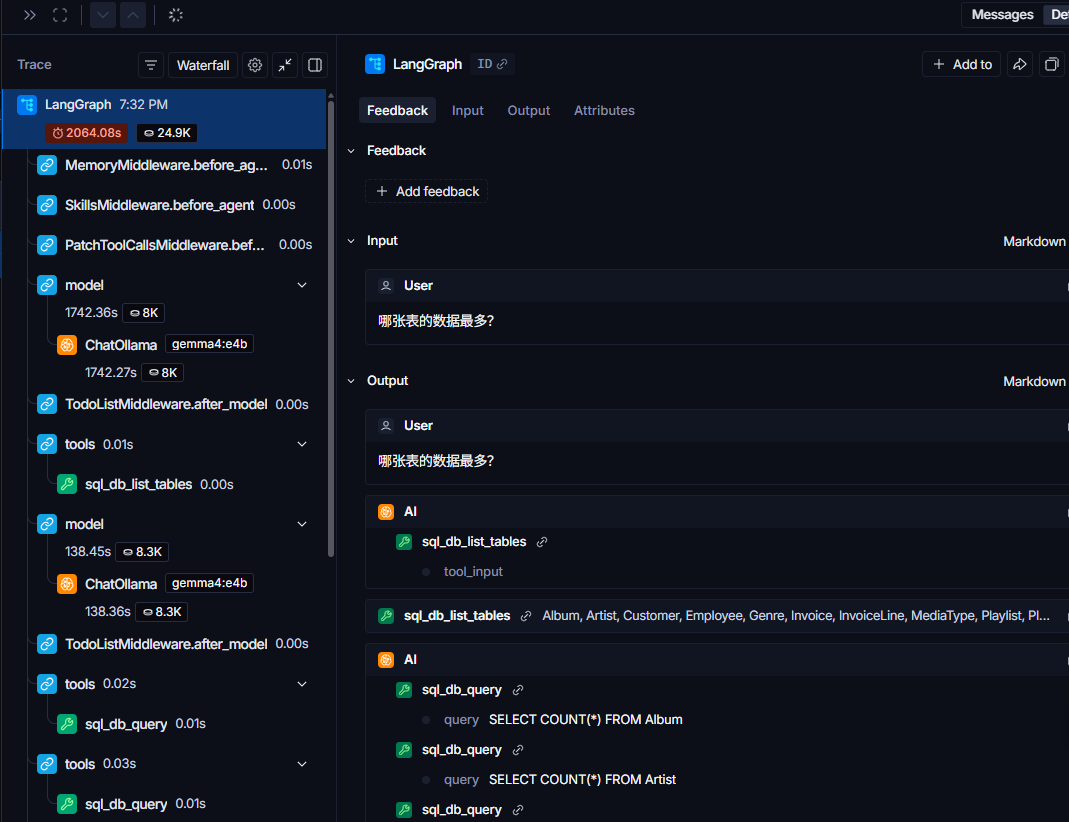Change Input format from Markdown
1069x822 pixels.
click(x=1034, y=241)
